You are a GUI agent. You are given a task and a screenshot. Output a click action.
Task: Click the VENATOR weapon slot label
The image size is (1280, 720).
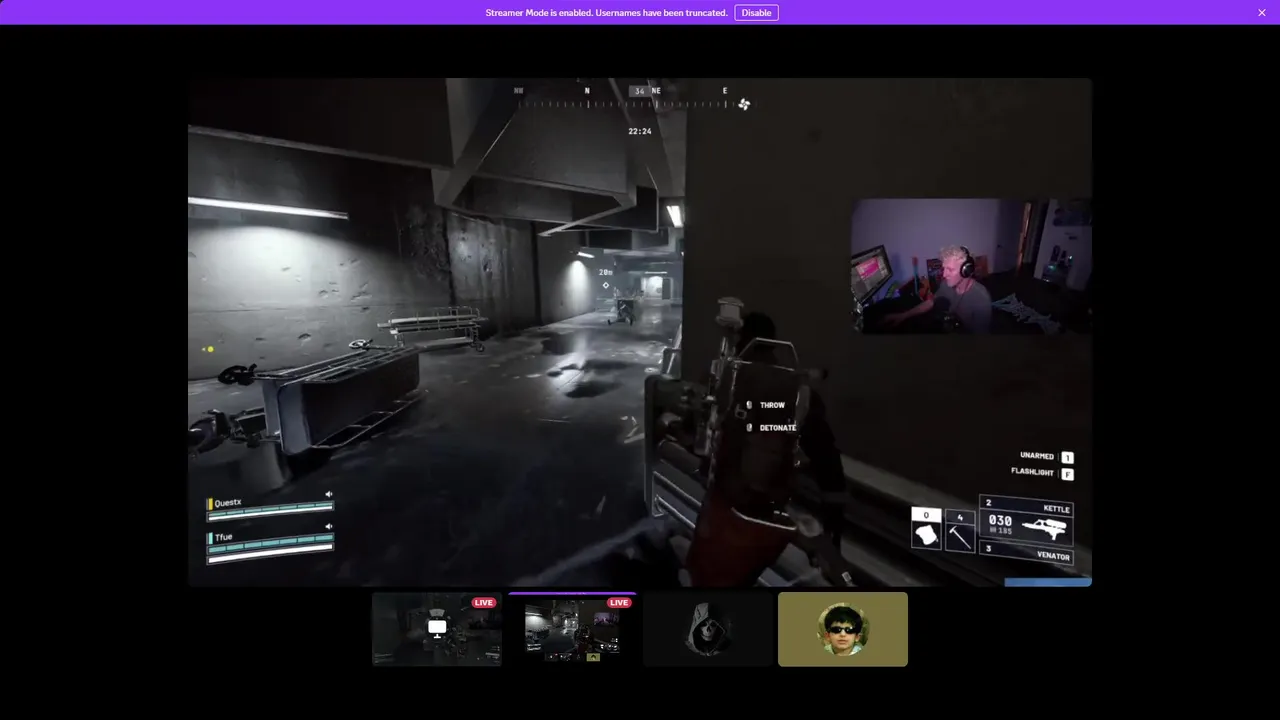[x=1053, y=555]
